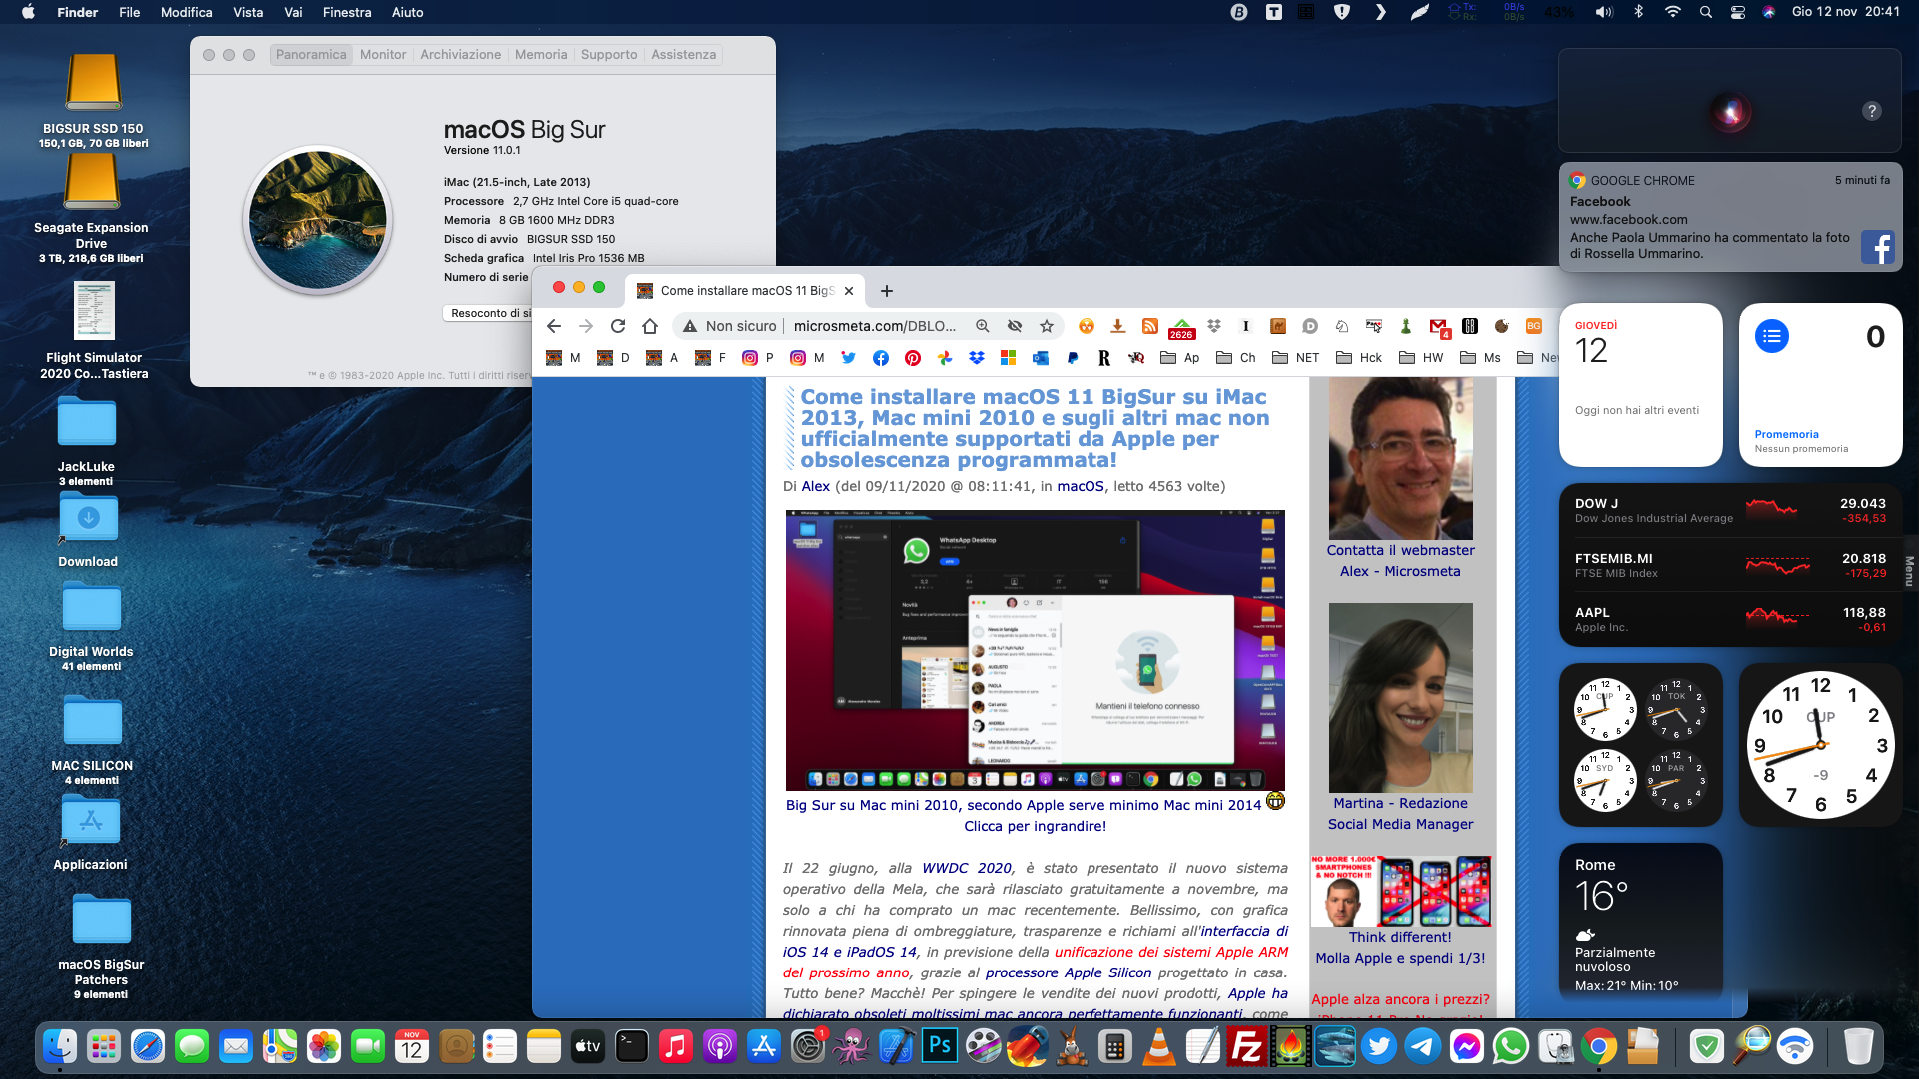1919x1079 pixels.
Task: Open the Finestra menu
Action: pos(346,12)
